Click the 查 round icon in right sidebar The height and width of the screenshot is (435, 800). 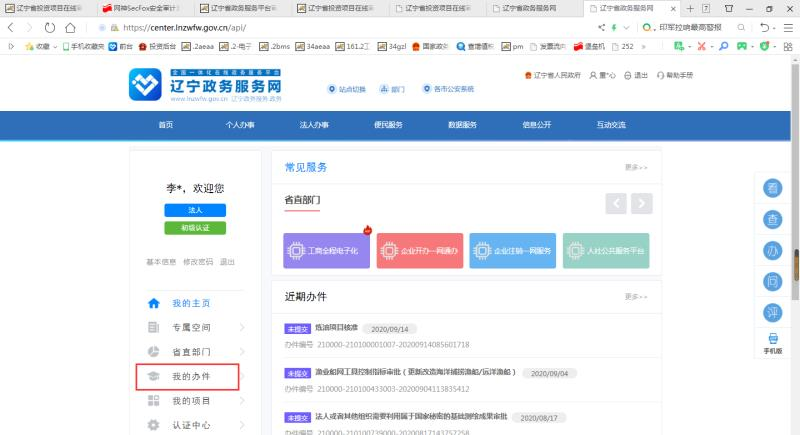click(773, 220)
